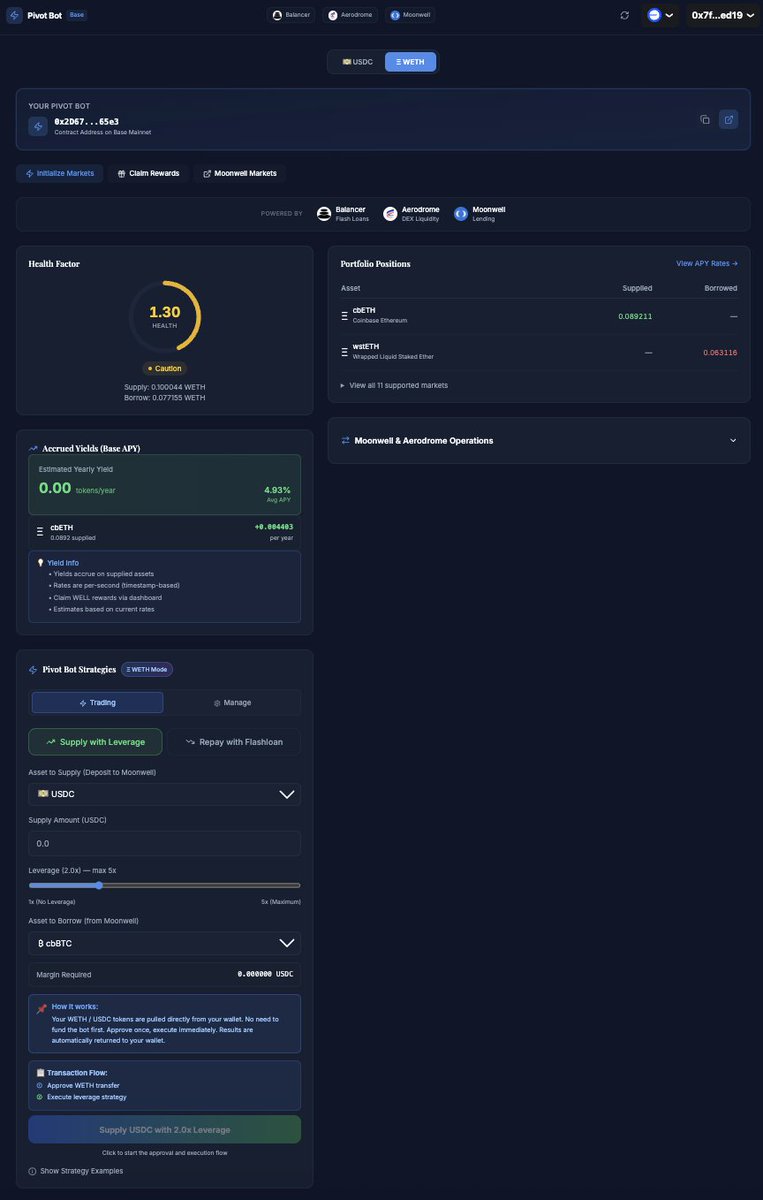The width and height of the screenshot is (763, 1200).
Task: Click Margin Required value 0.000000 USDC
Action: pos(265,974)
